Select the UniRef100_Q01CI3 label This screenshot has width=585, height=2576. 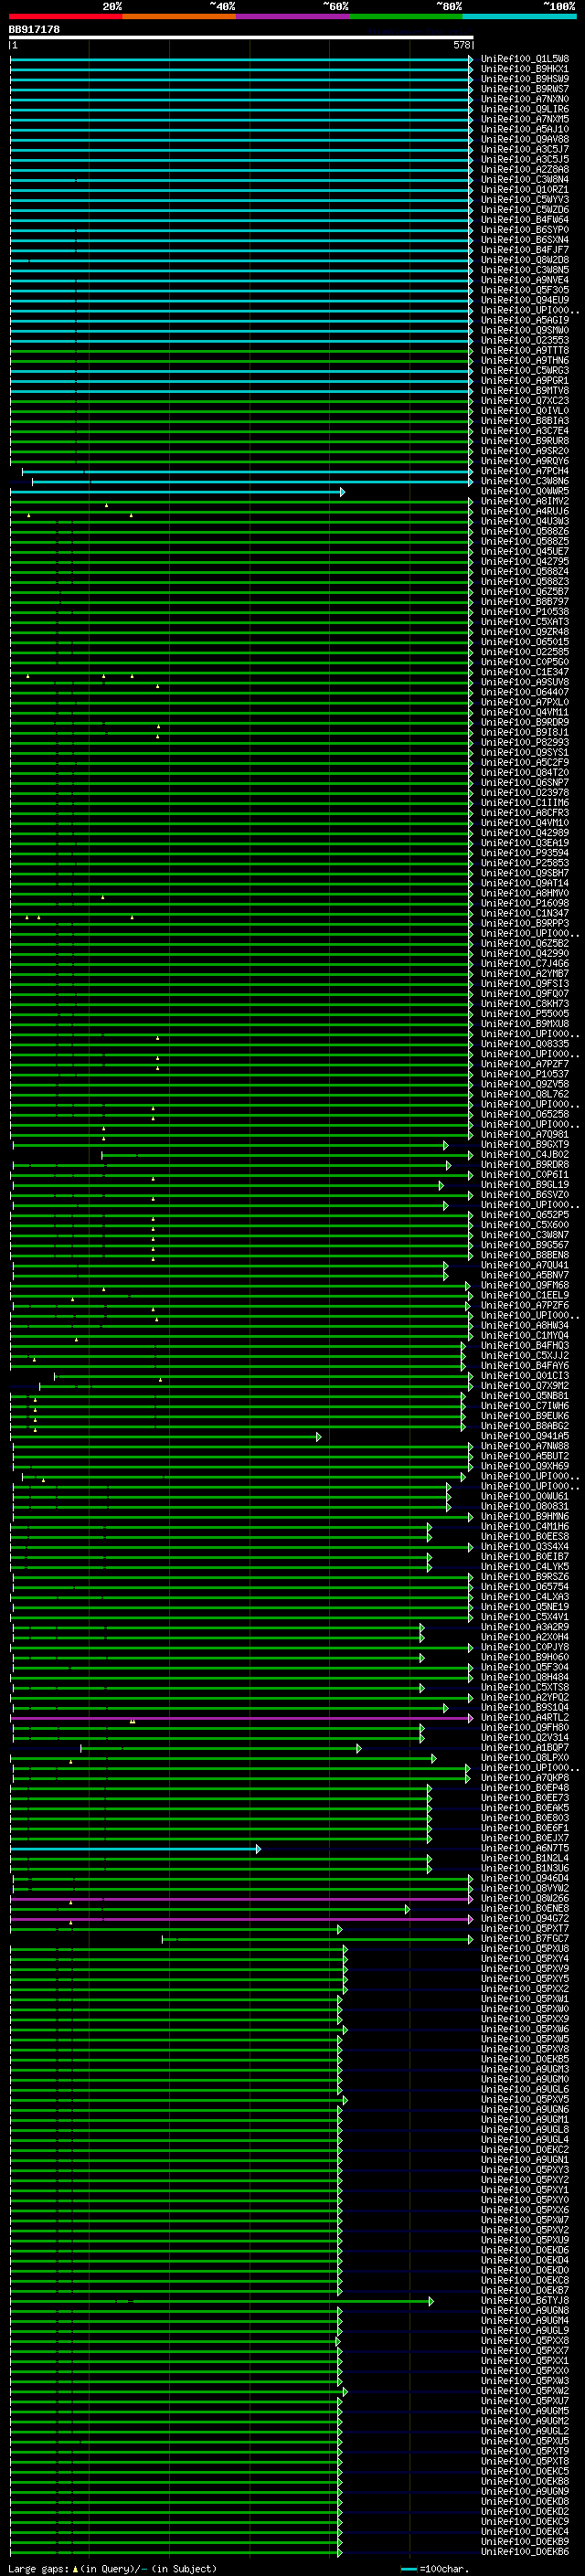tap(525, 1376)
